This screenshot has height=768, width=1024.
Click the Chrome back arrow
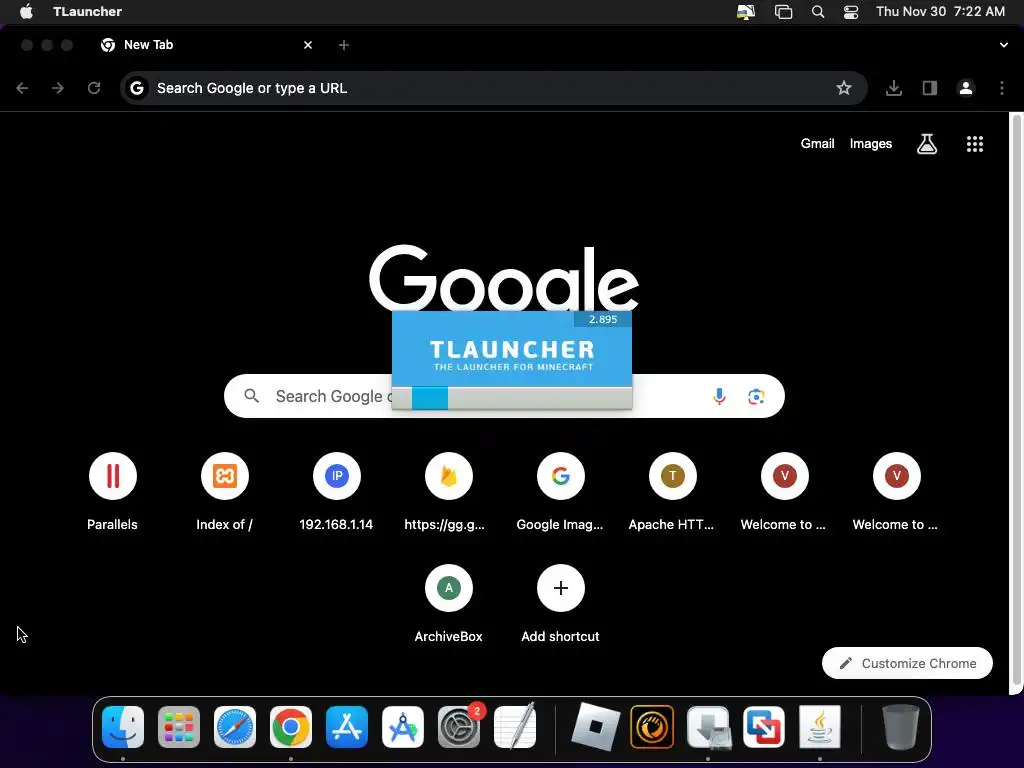[22, 88]
